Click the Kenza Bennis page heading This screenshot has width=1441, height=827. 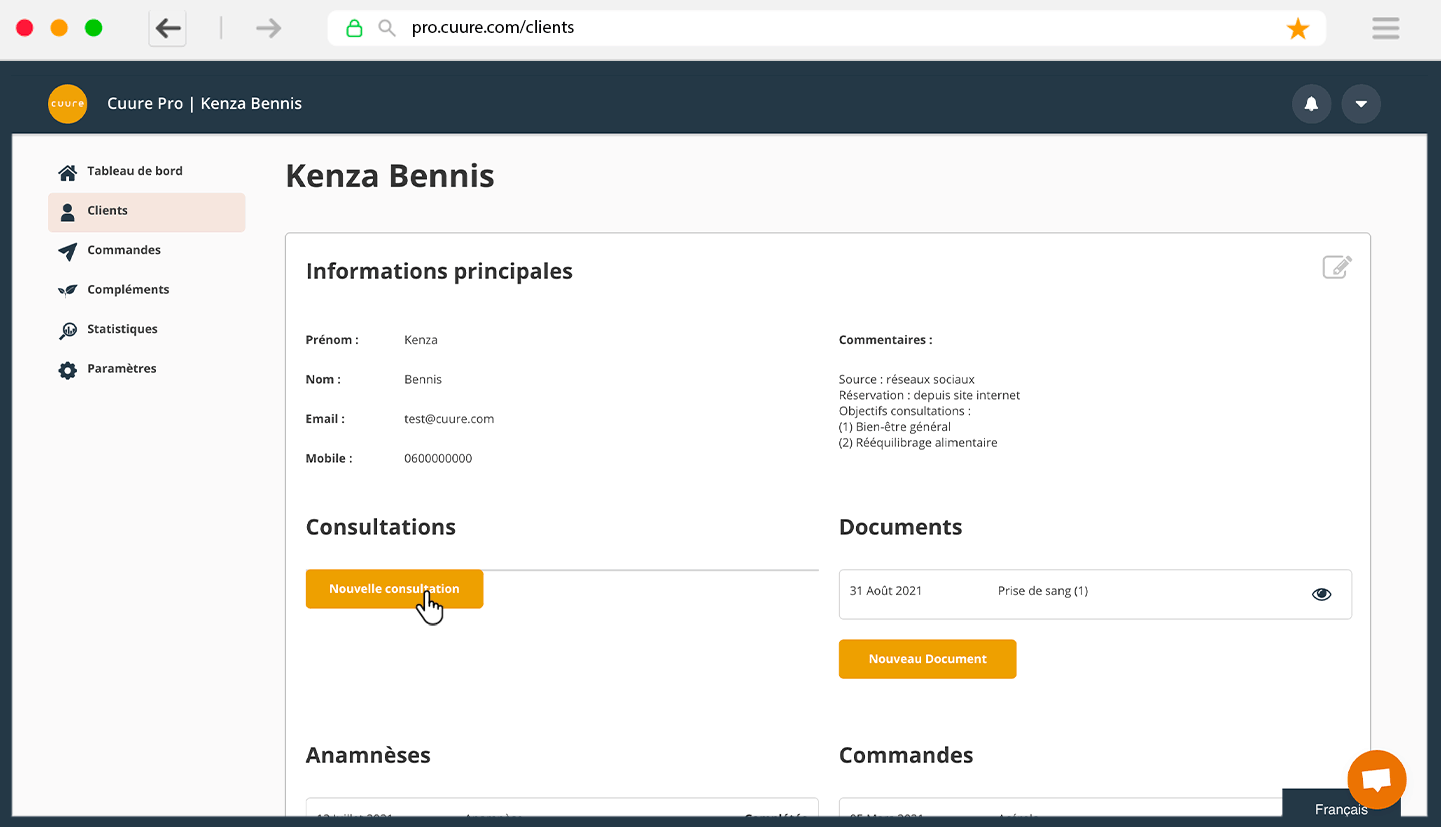click(x=390, y=176)
